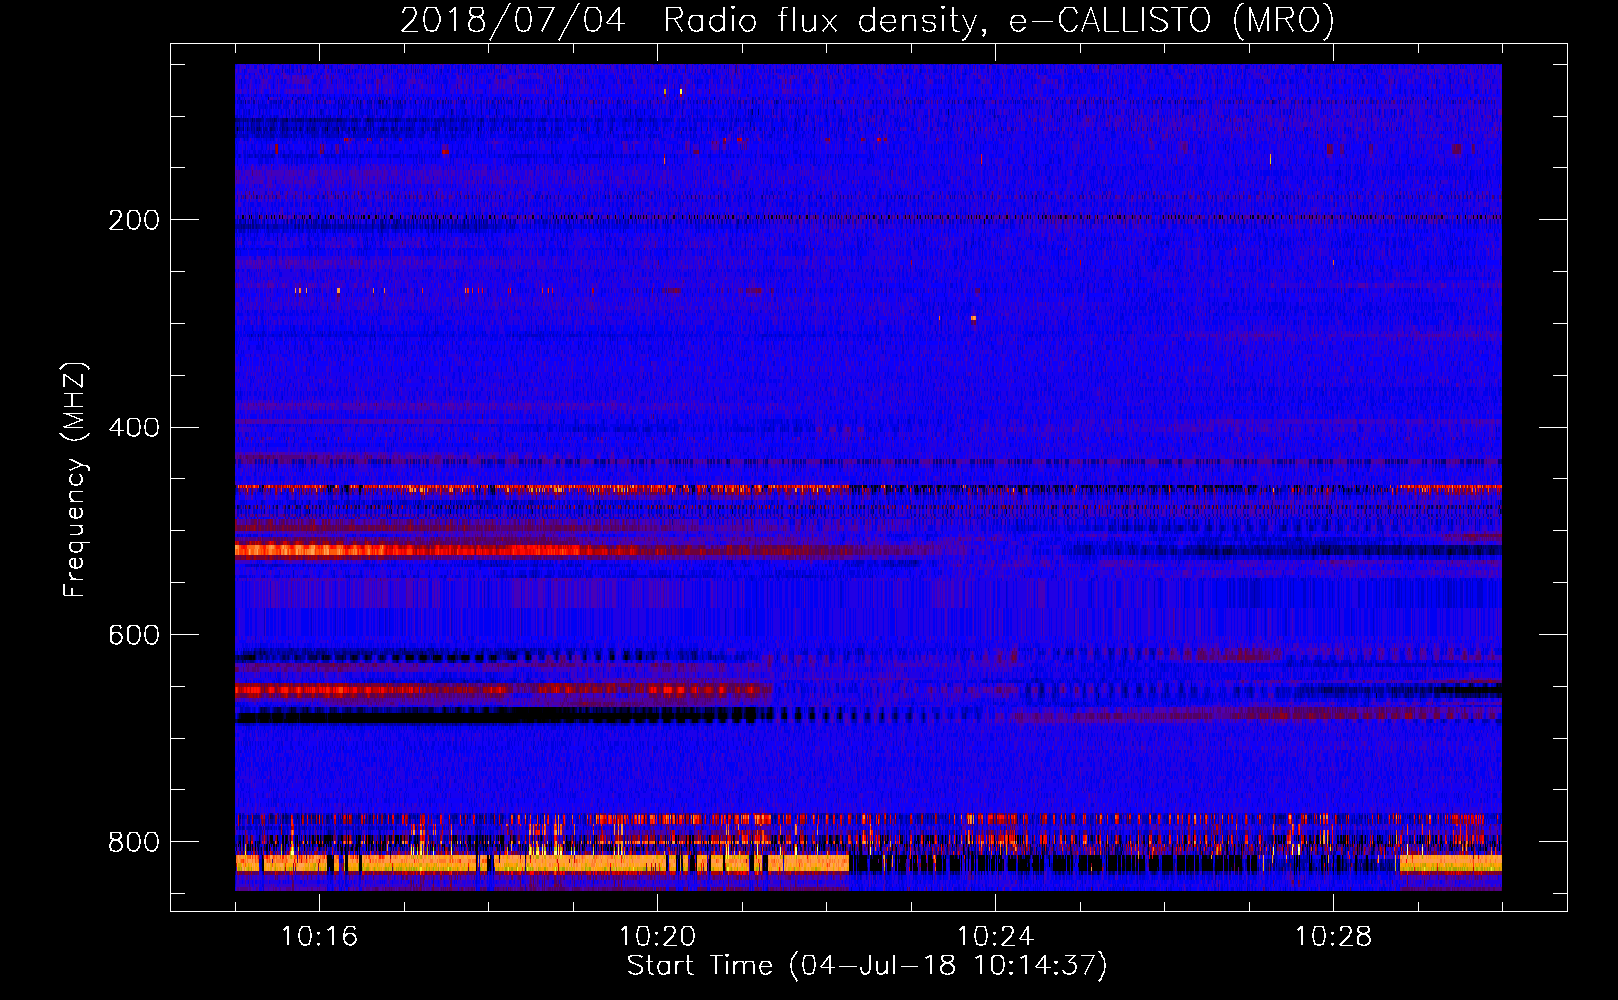
Task: Click the 10:28 time tick label
Action: click(1333, 936)
